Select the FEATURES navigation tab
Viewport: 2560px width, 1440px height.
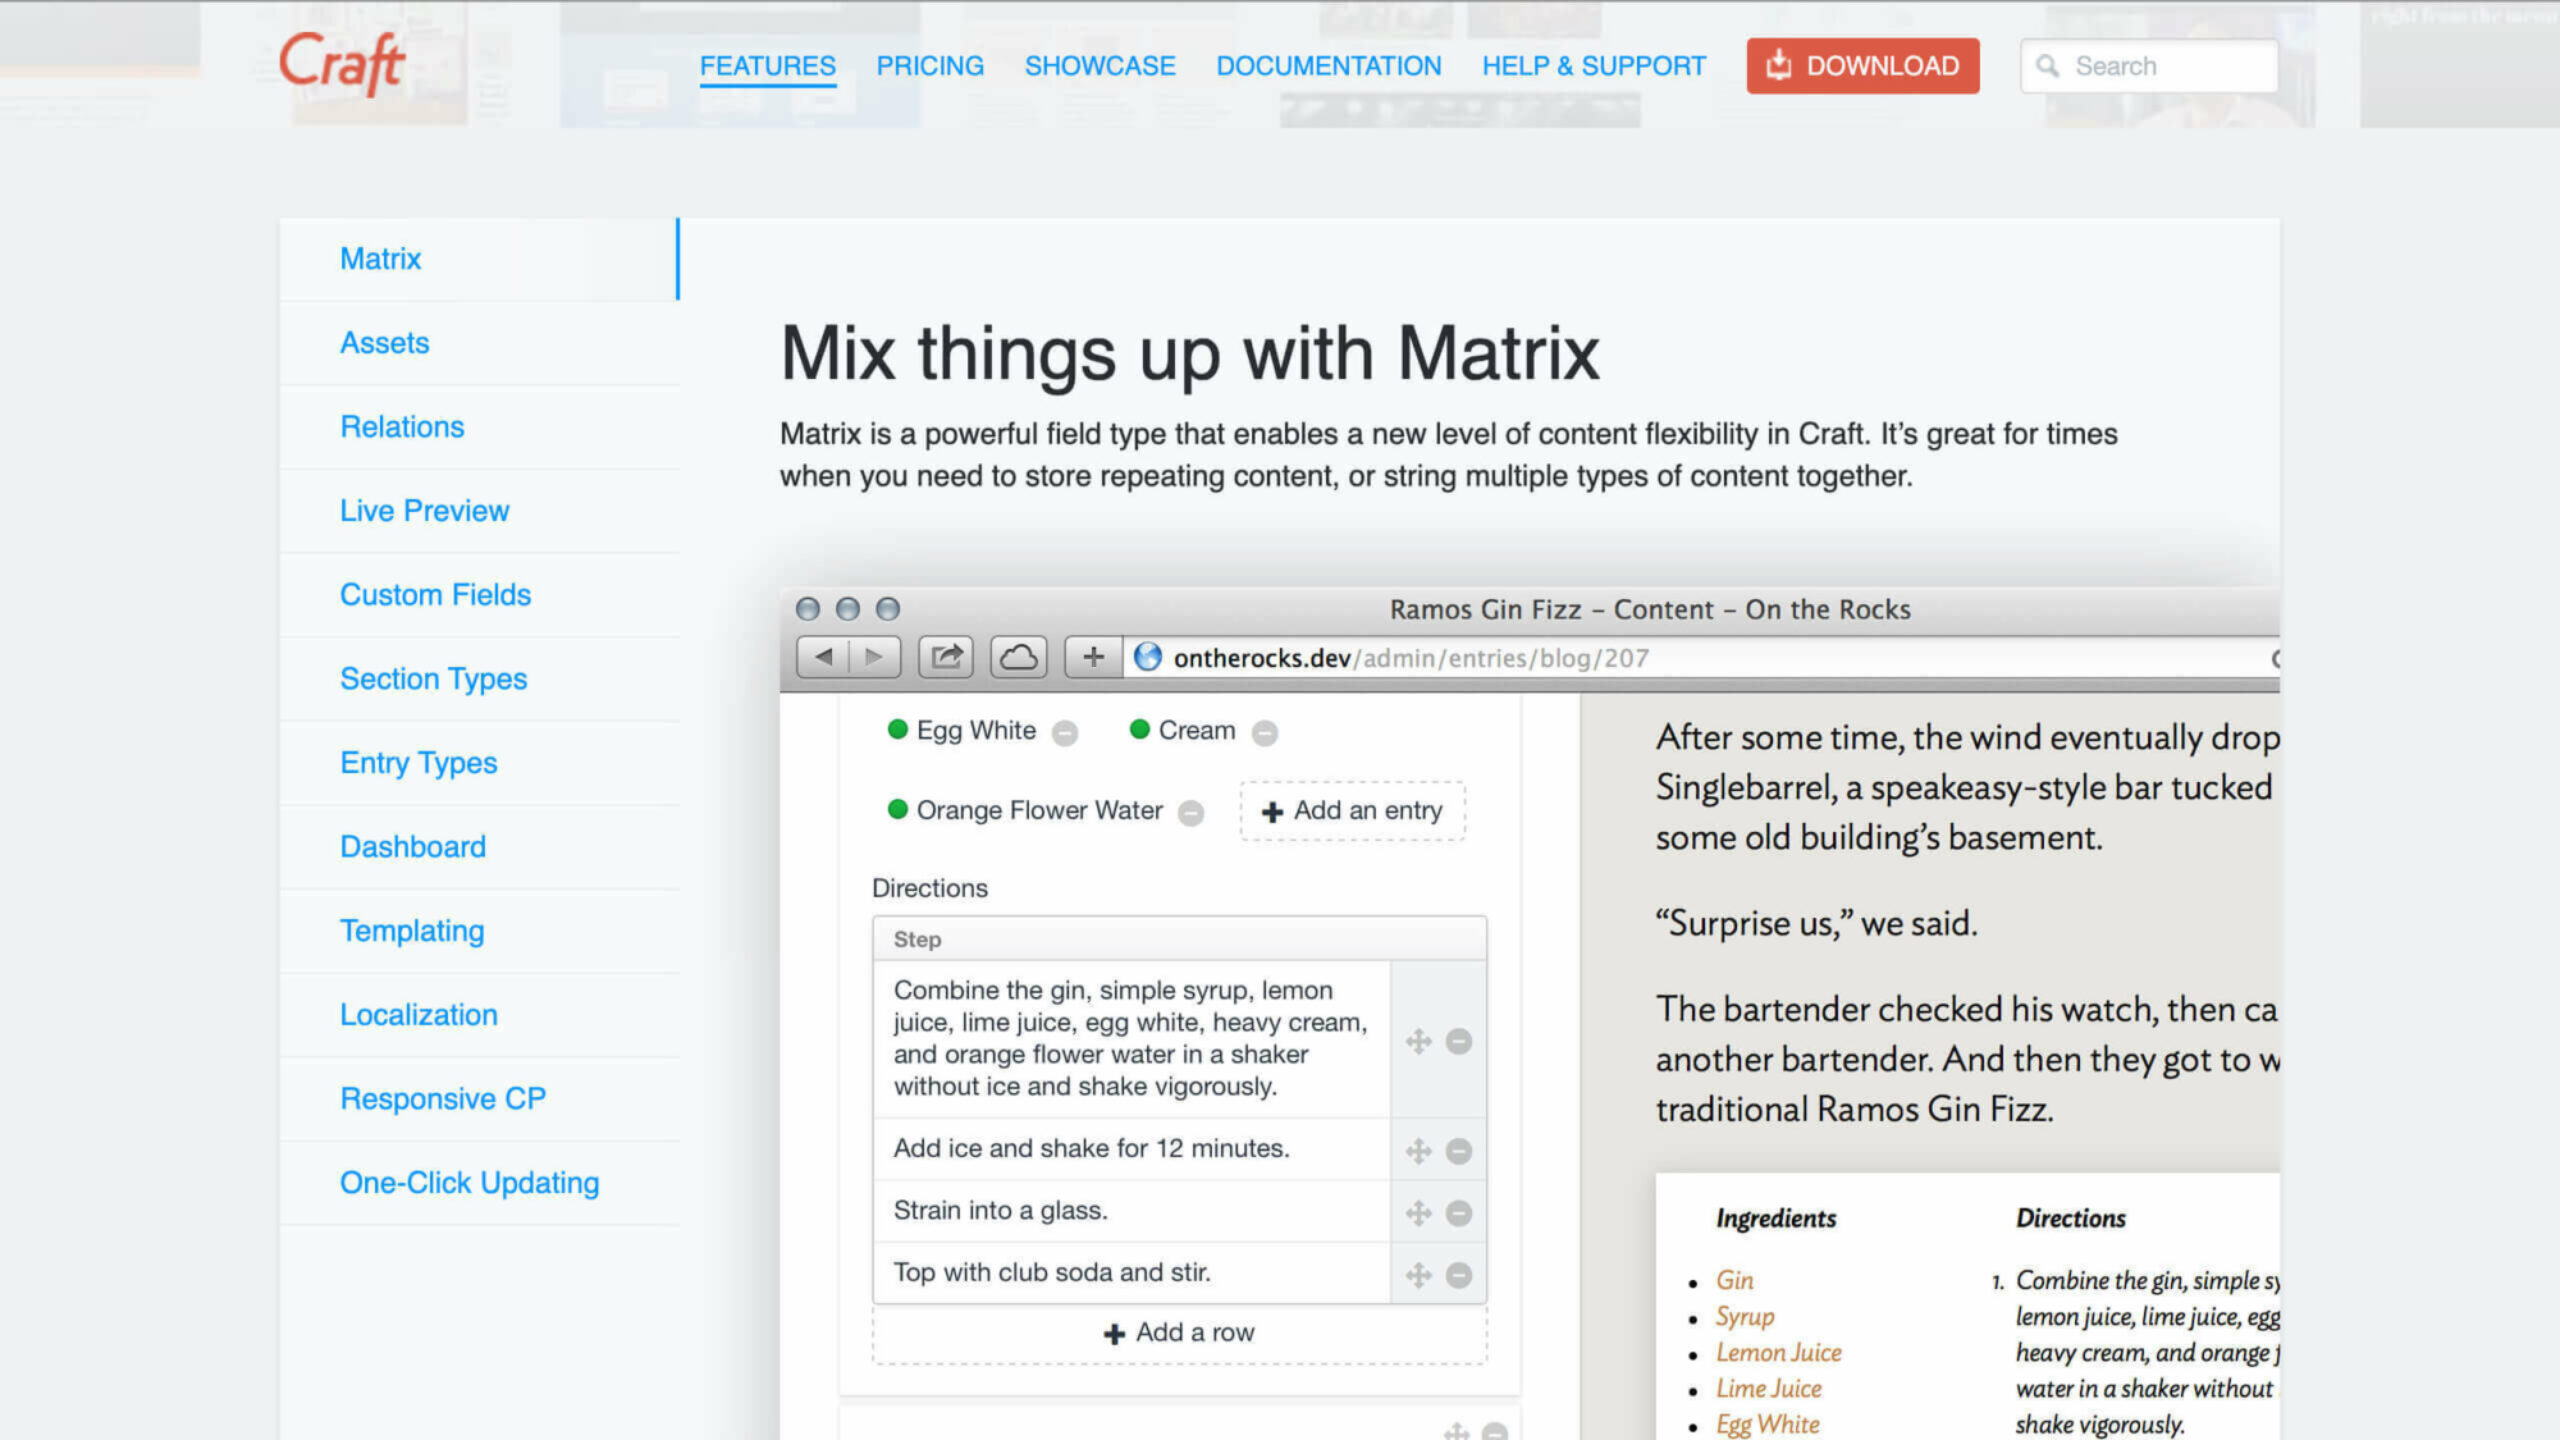(767, 65)
